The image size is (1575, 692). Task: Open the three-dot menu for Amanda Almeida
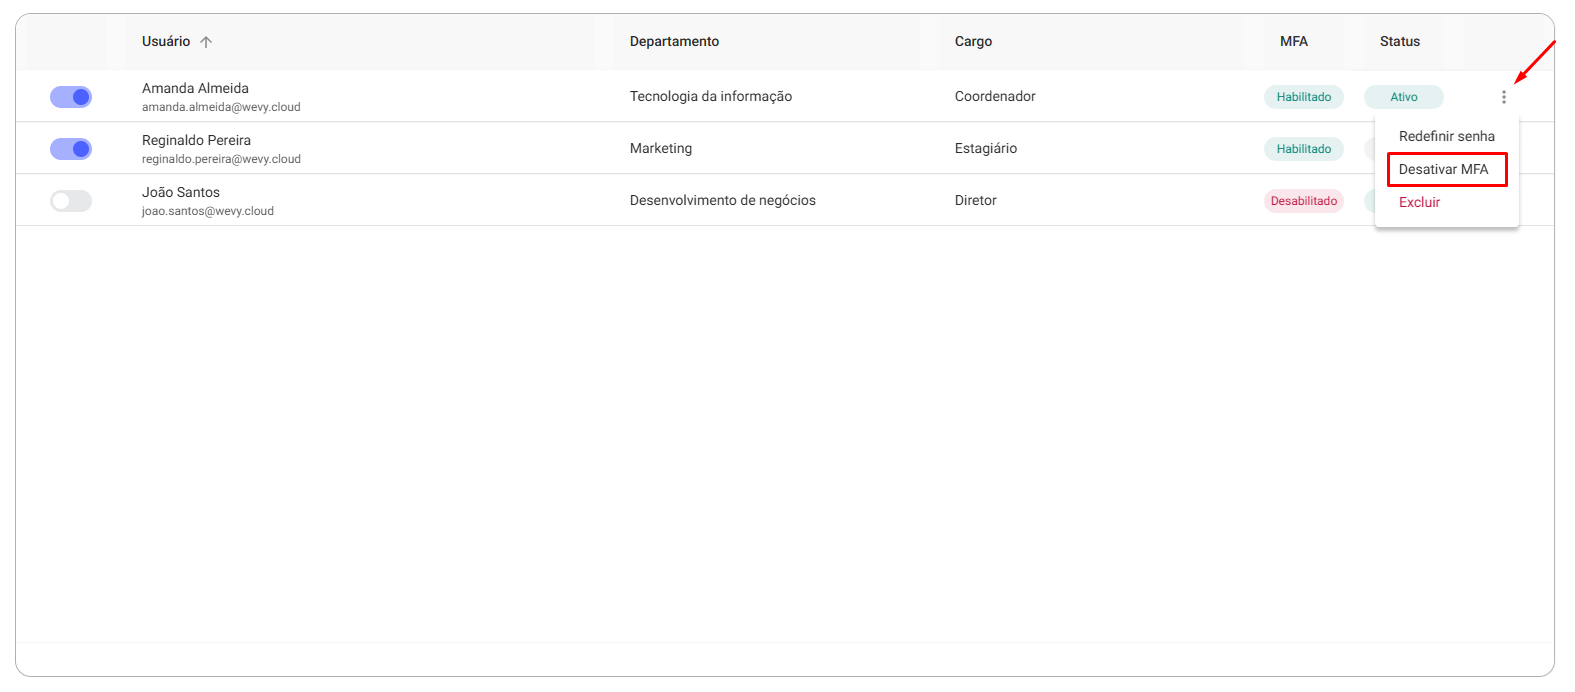tap(1503, 97)
